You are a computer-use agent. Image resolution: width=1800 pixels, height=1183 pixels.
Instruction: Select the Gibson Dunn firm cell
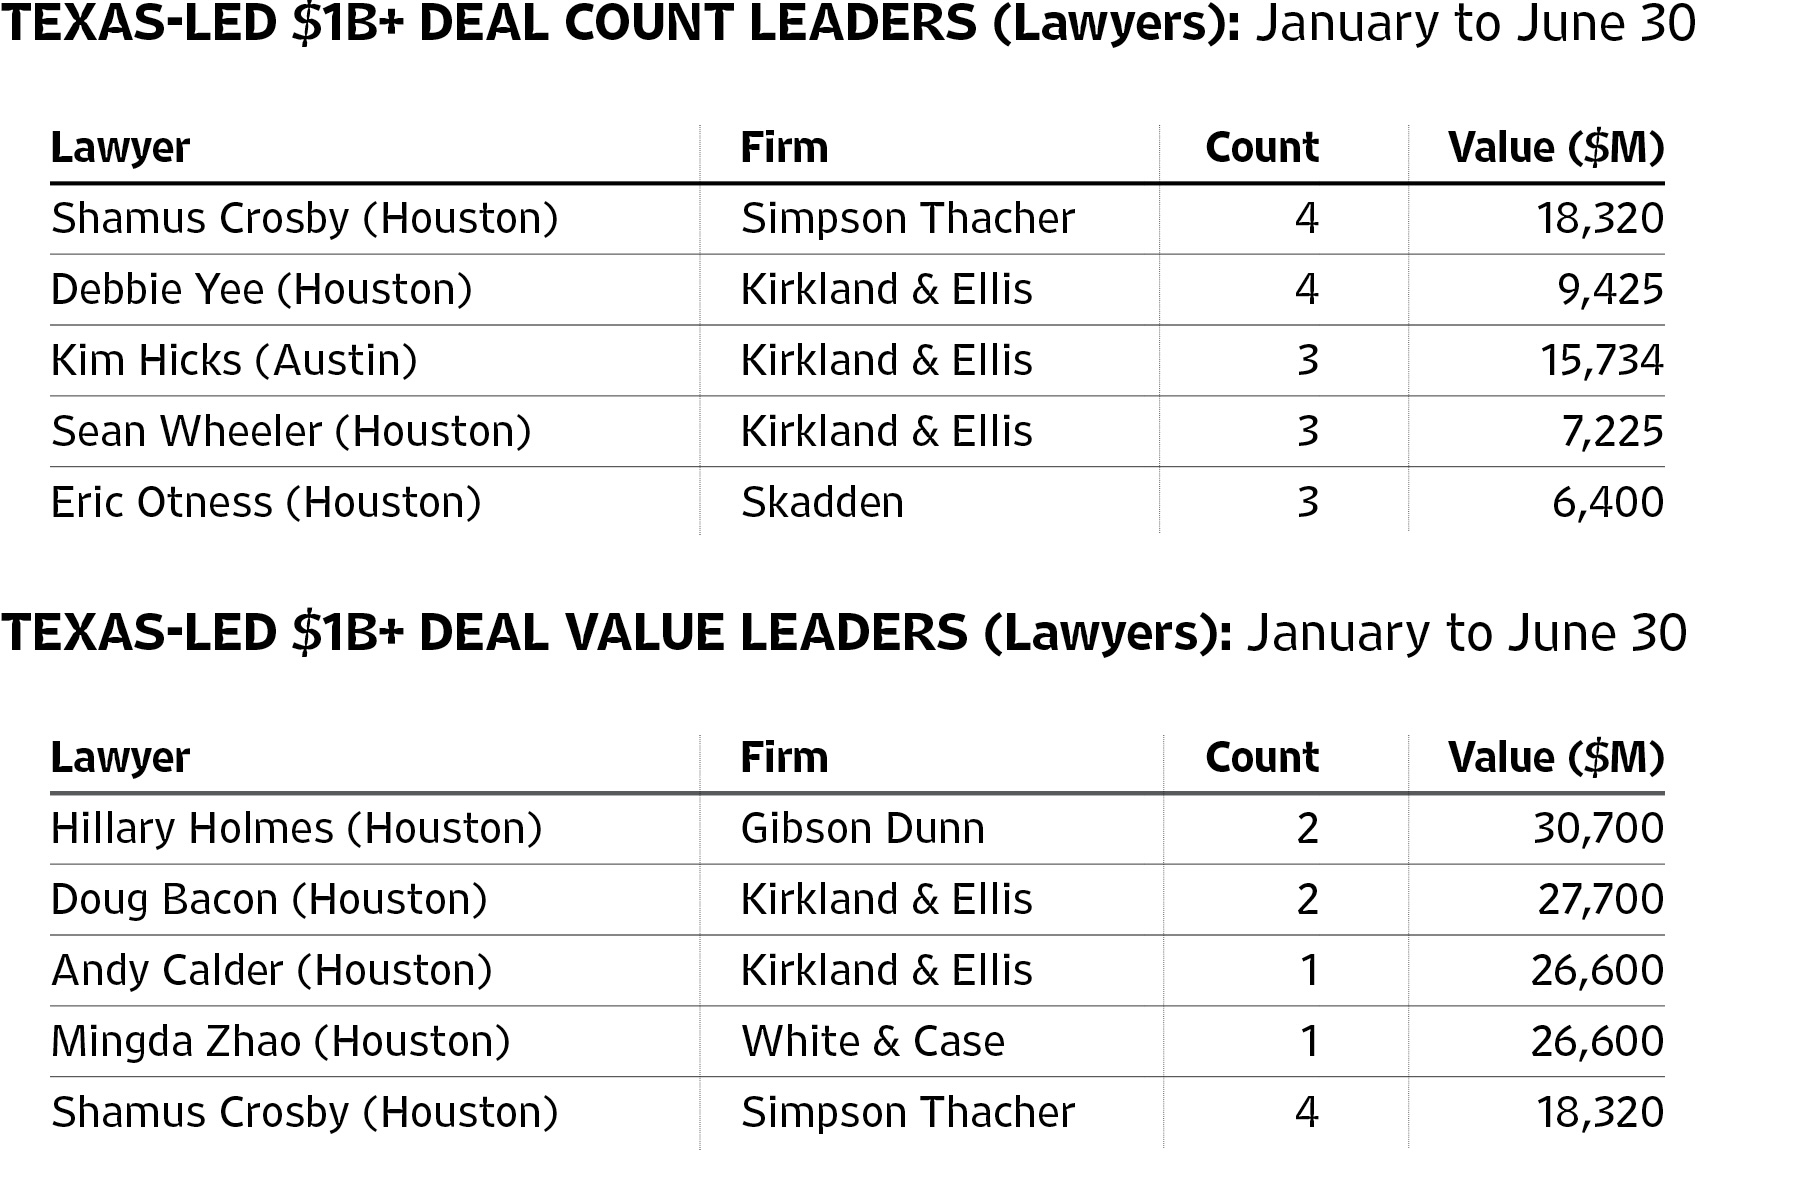(x=863, y=829)
